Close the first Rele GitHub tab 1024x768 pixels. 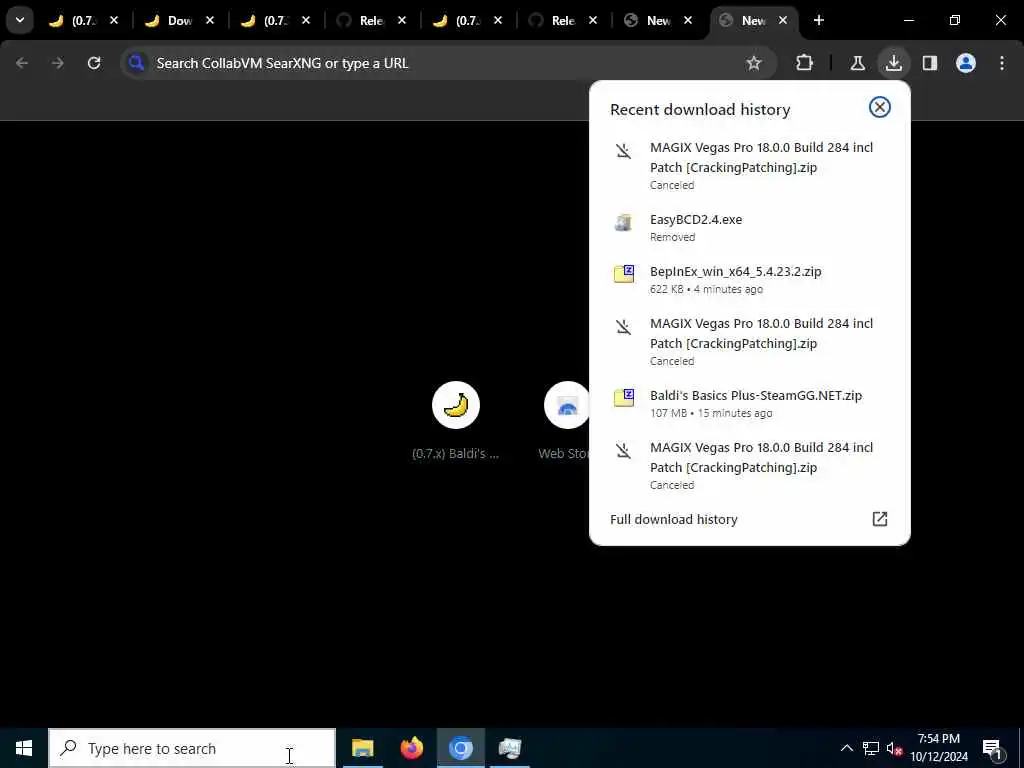(402, 20)
